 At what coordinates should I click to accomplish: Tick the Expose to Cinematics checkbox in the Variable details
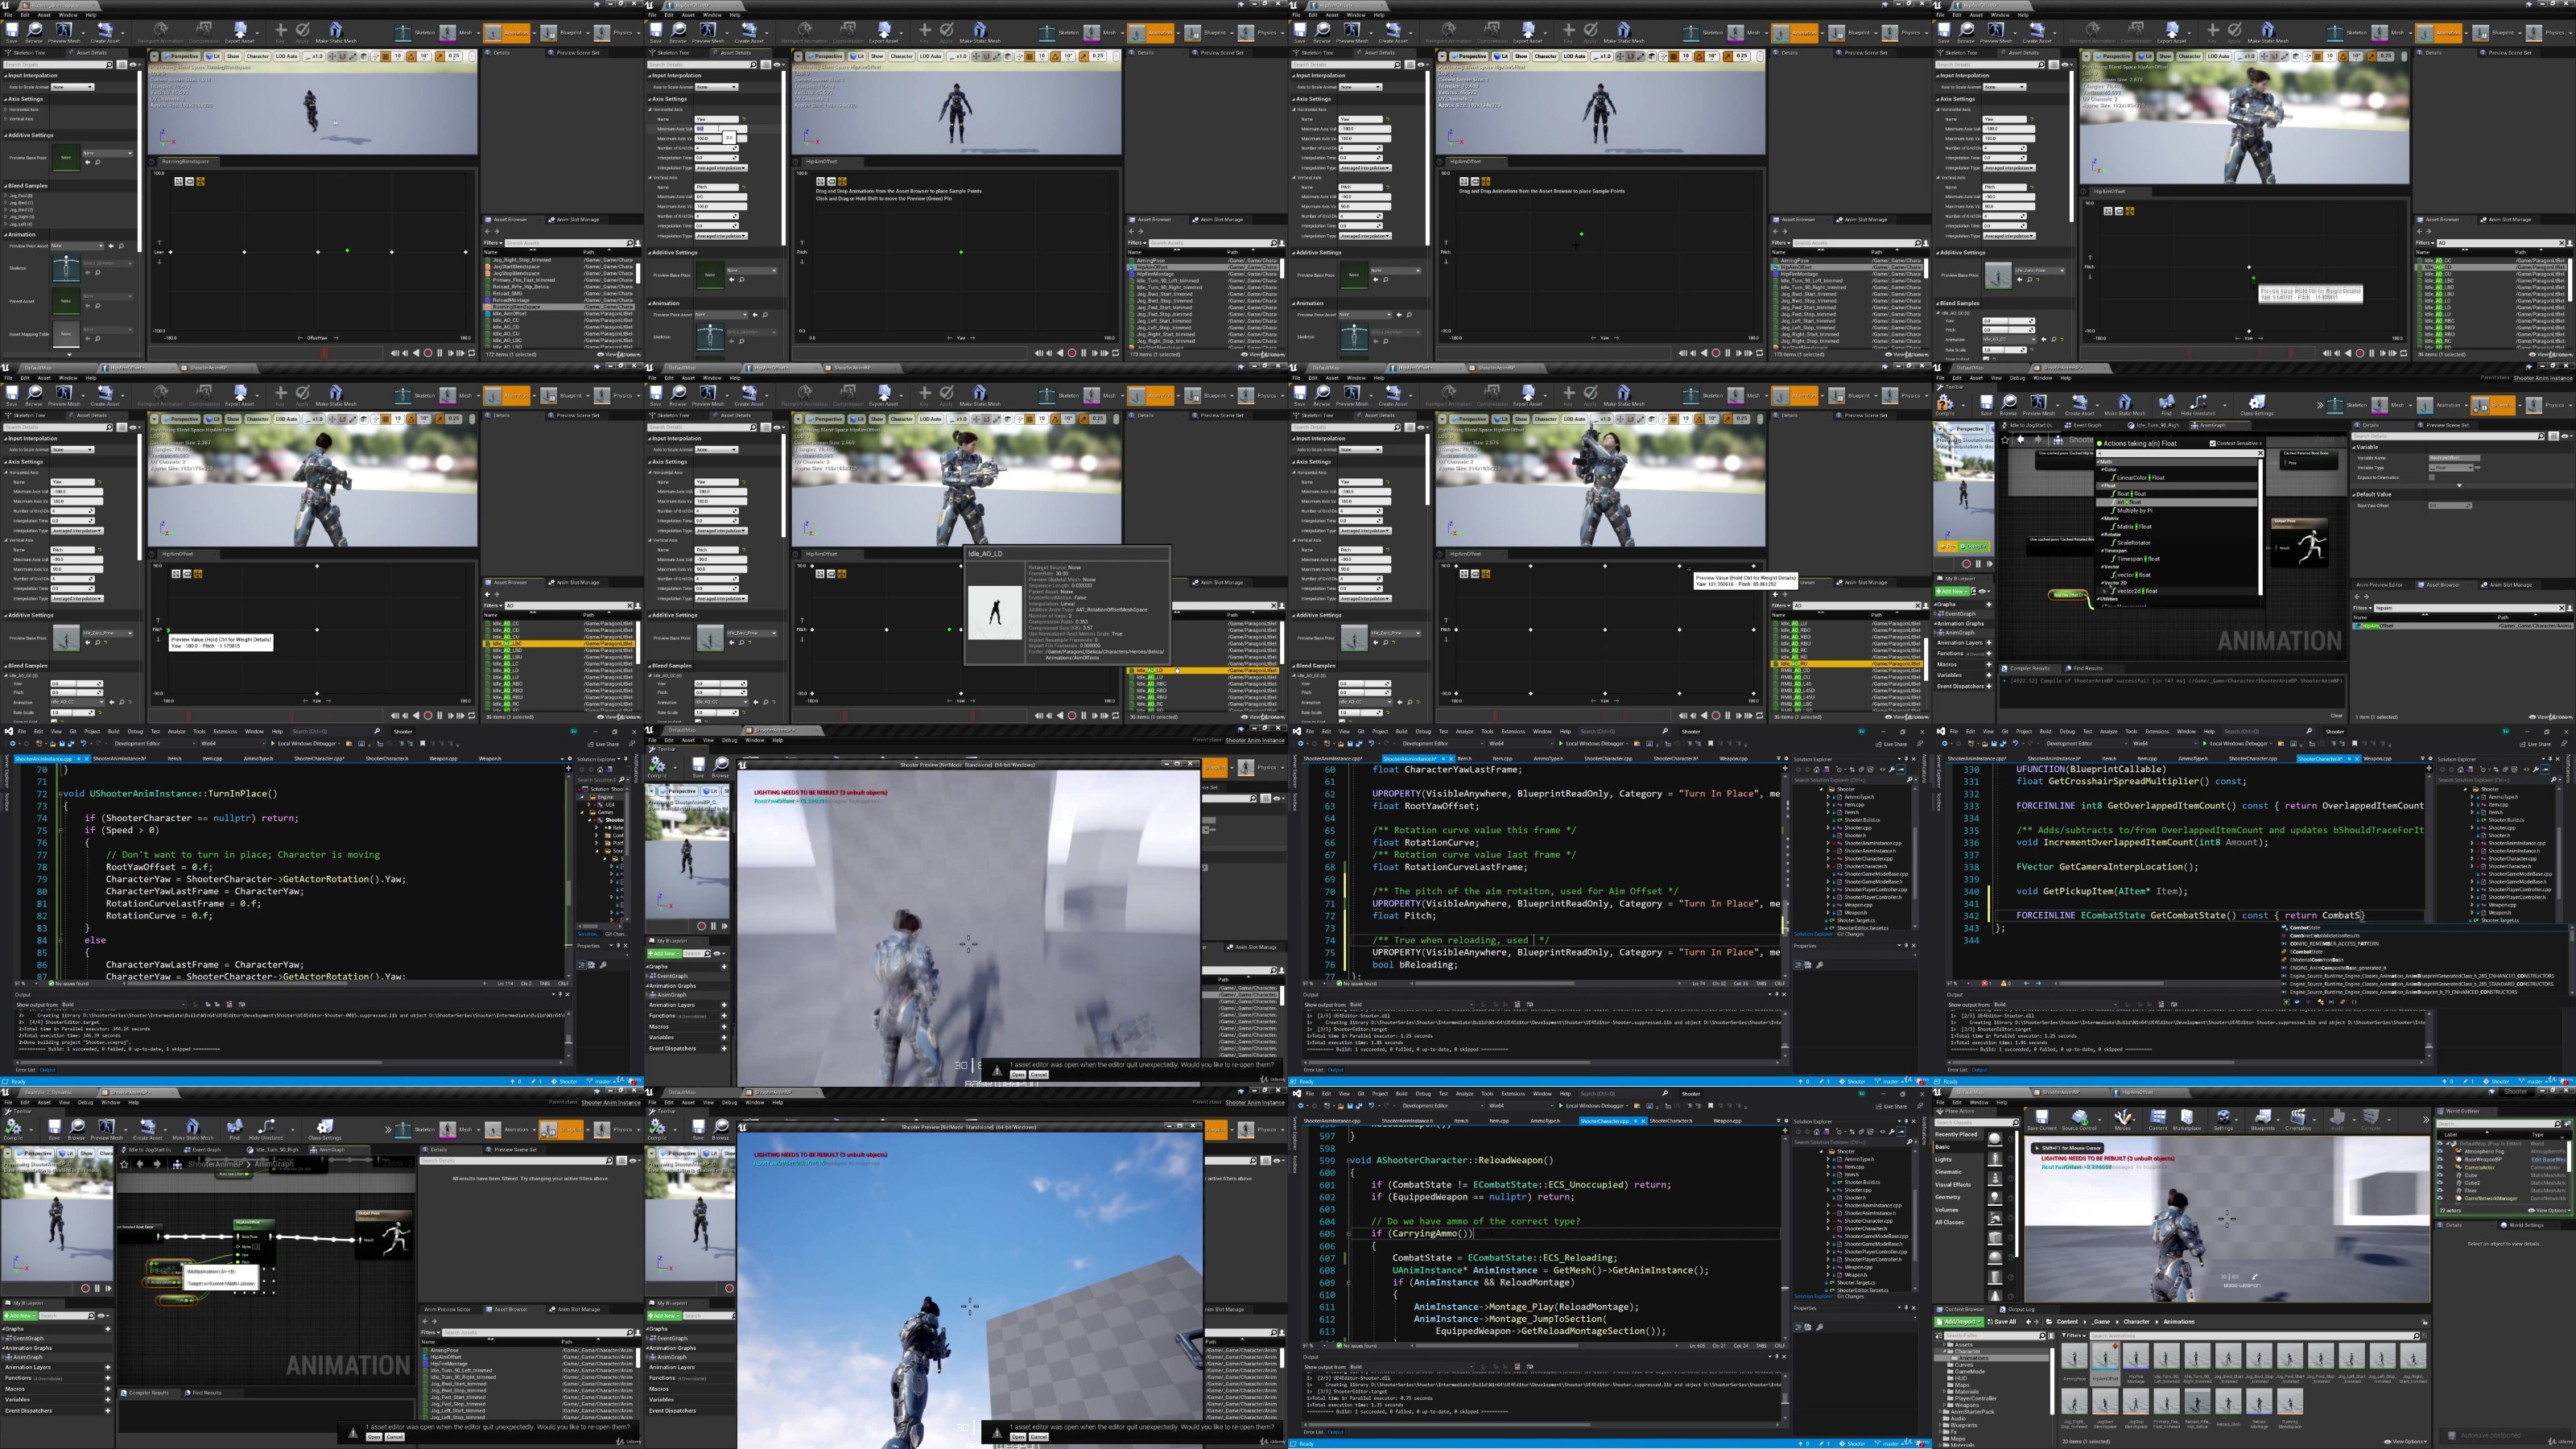(x=2431, y=478)
